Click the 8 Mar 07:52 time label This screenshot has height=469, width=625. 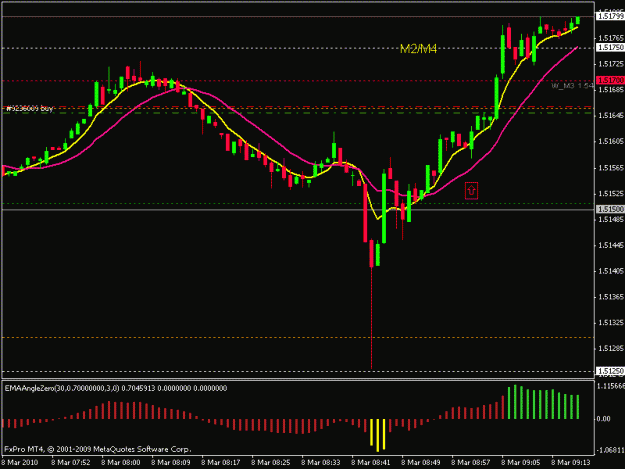[x=71, y=463]
